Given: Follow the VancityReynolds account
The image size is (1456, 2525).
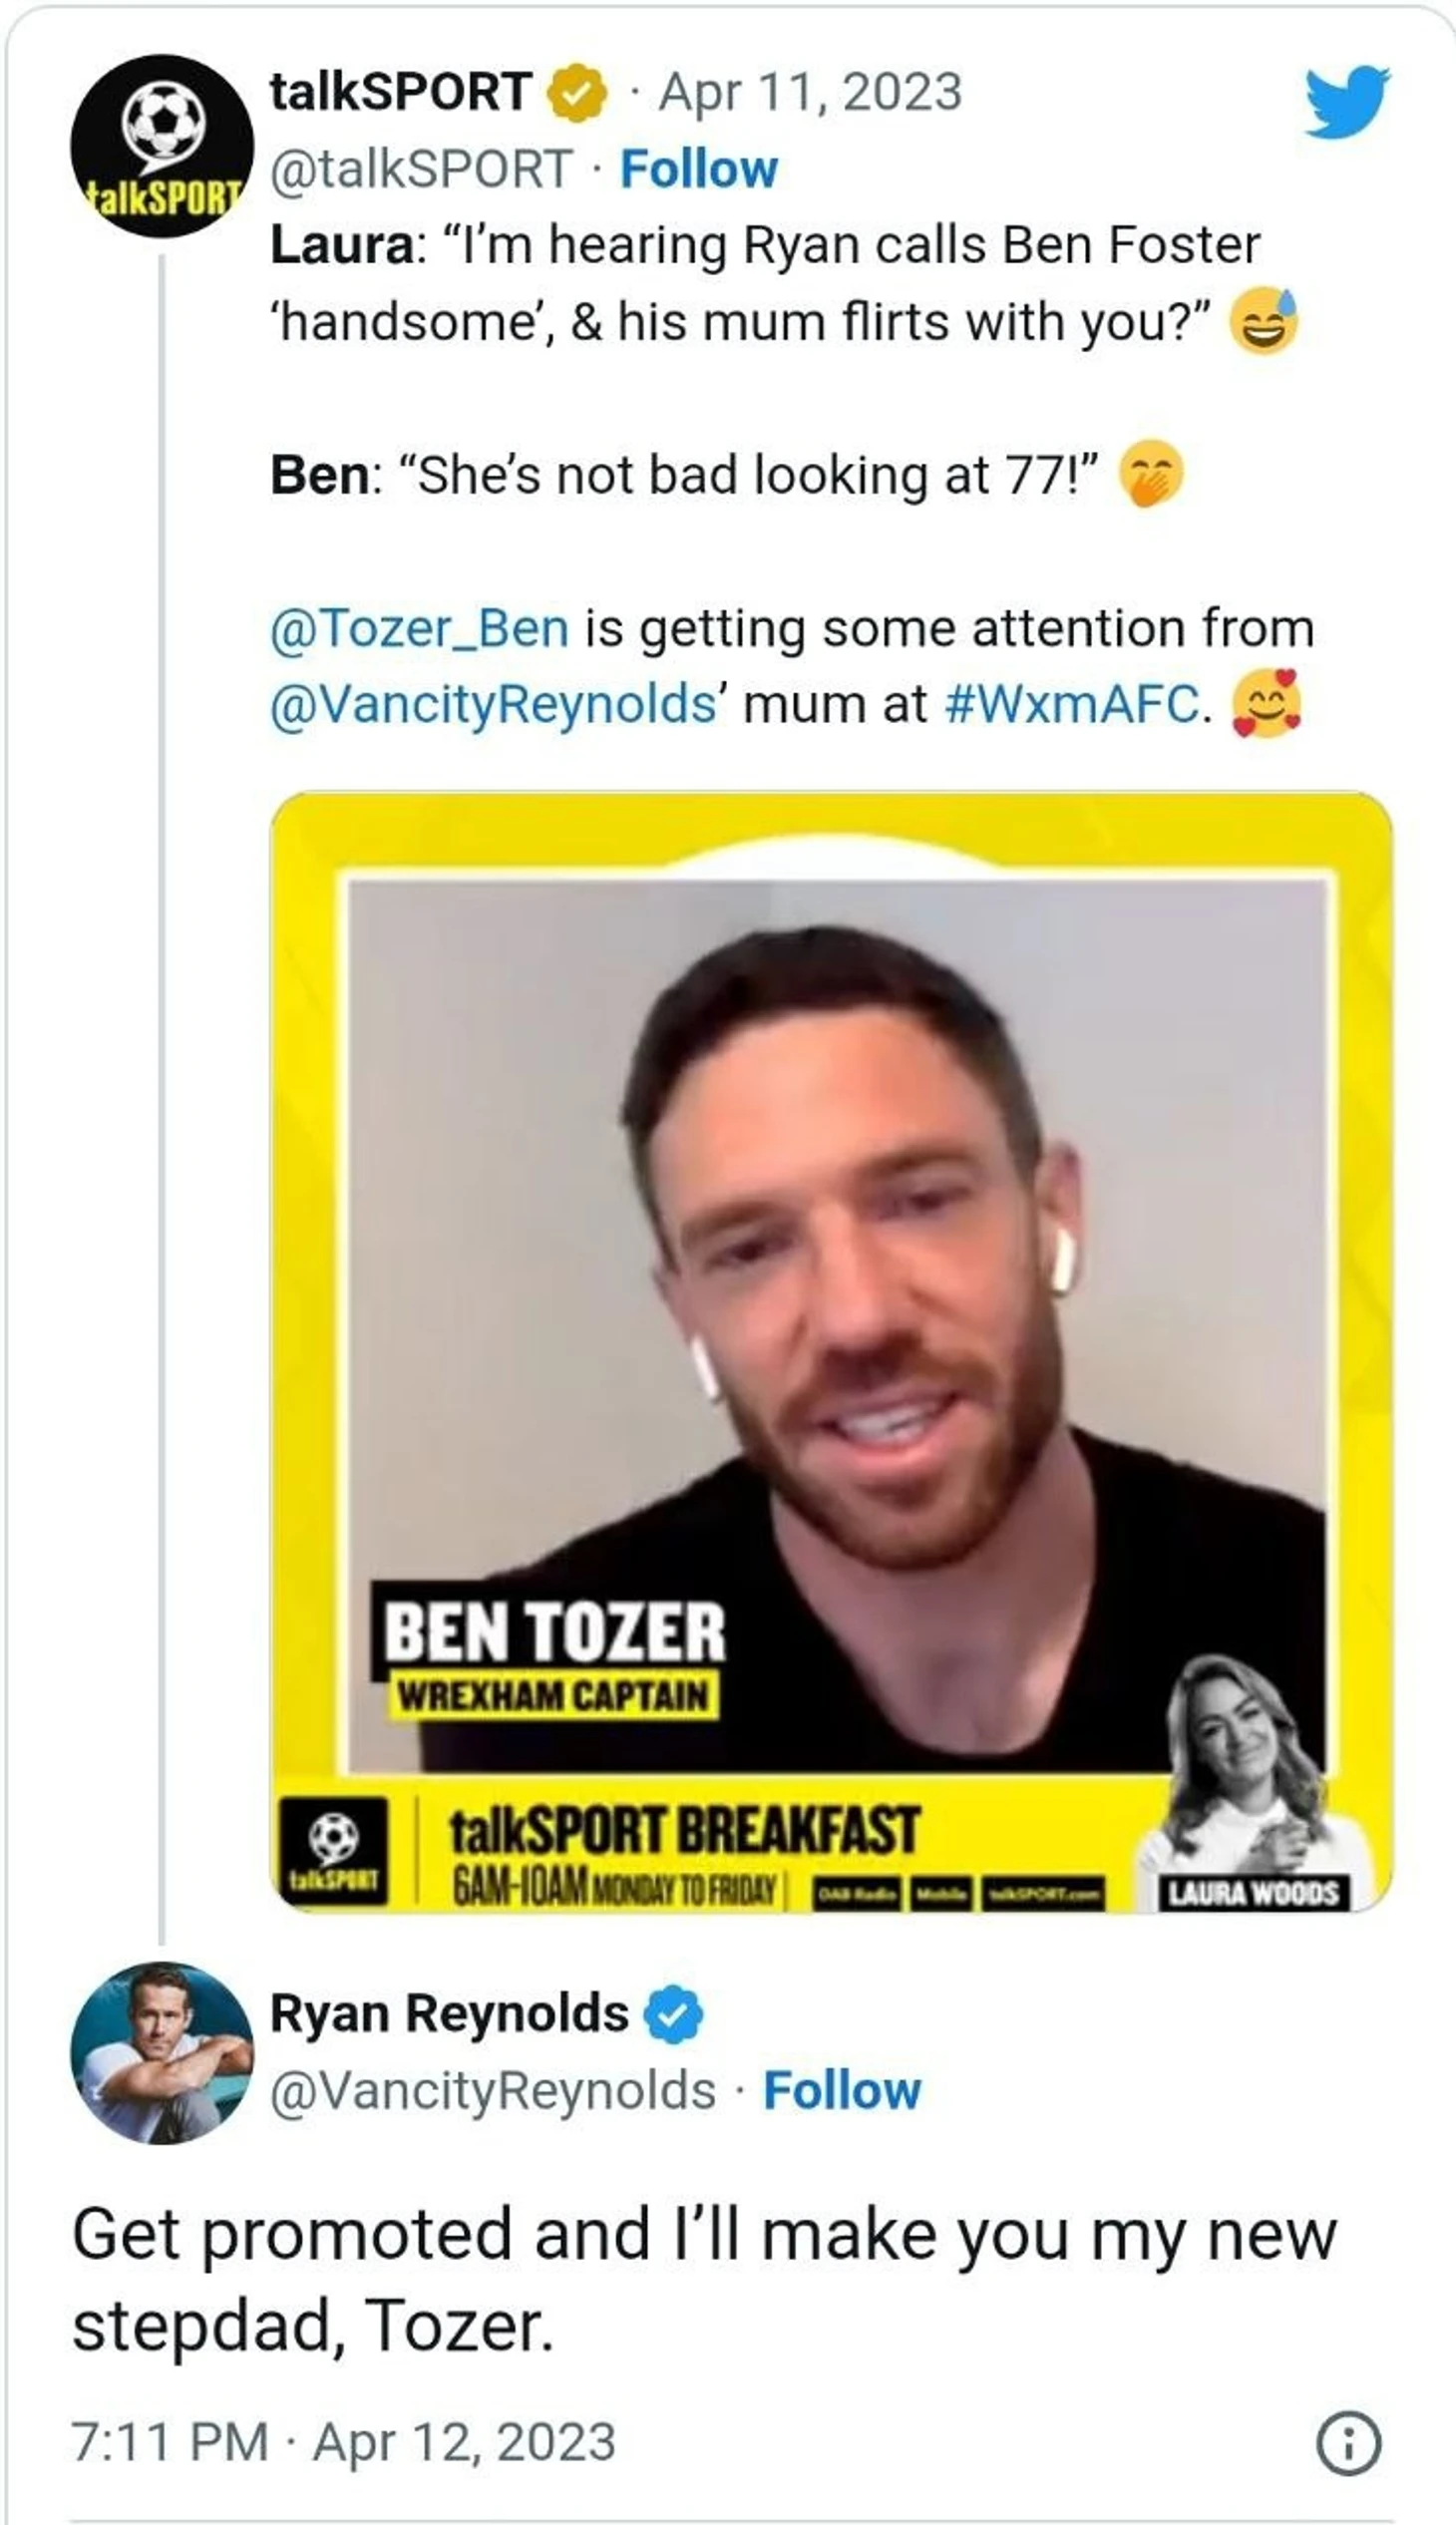Looking at the screenshot, I should click(x=842, y=2091).
